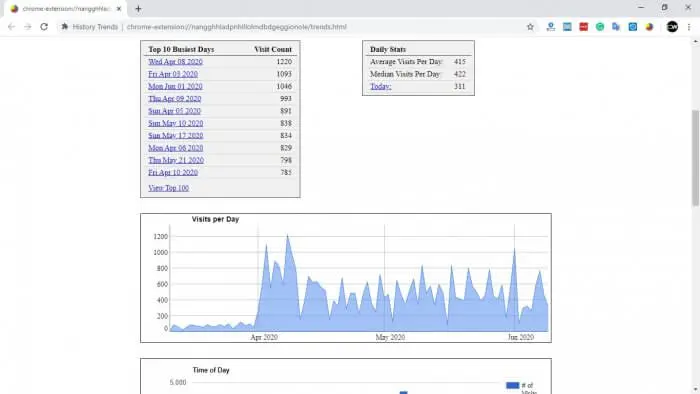Open Chrome's three-dot menu

click(689, 27)
